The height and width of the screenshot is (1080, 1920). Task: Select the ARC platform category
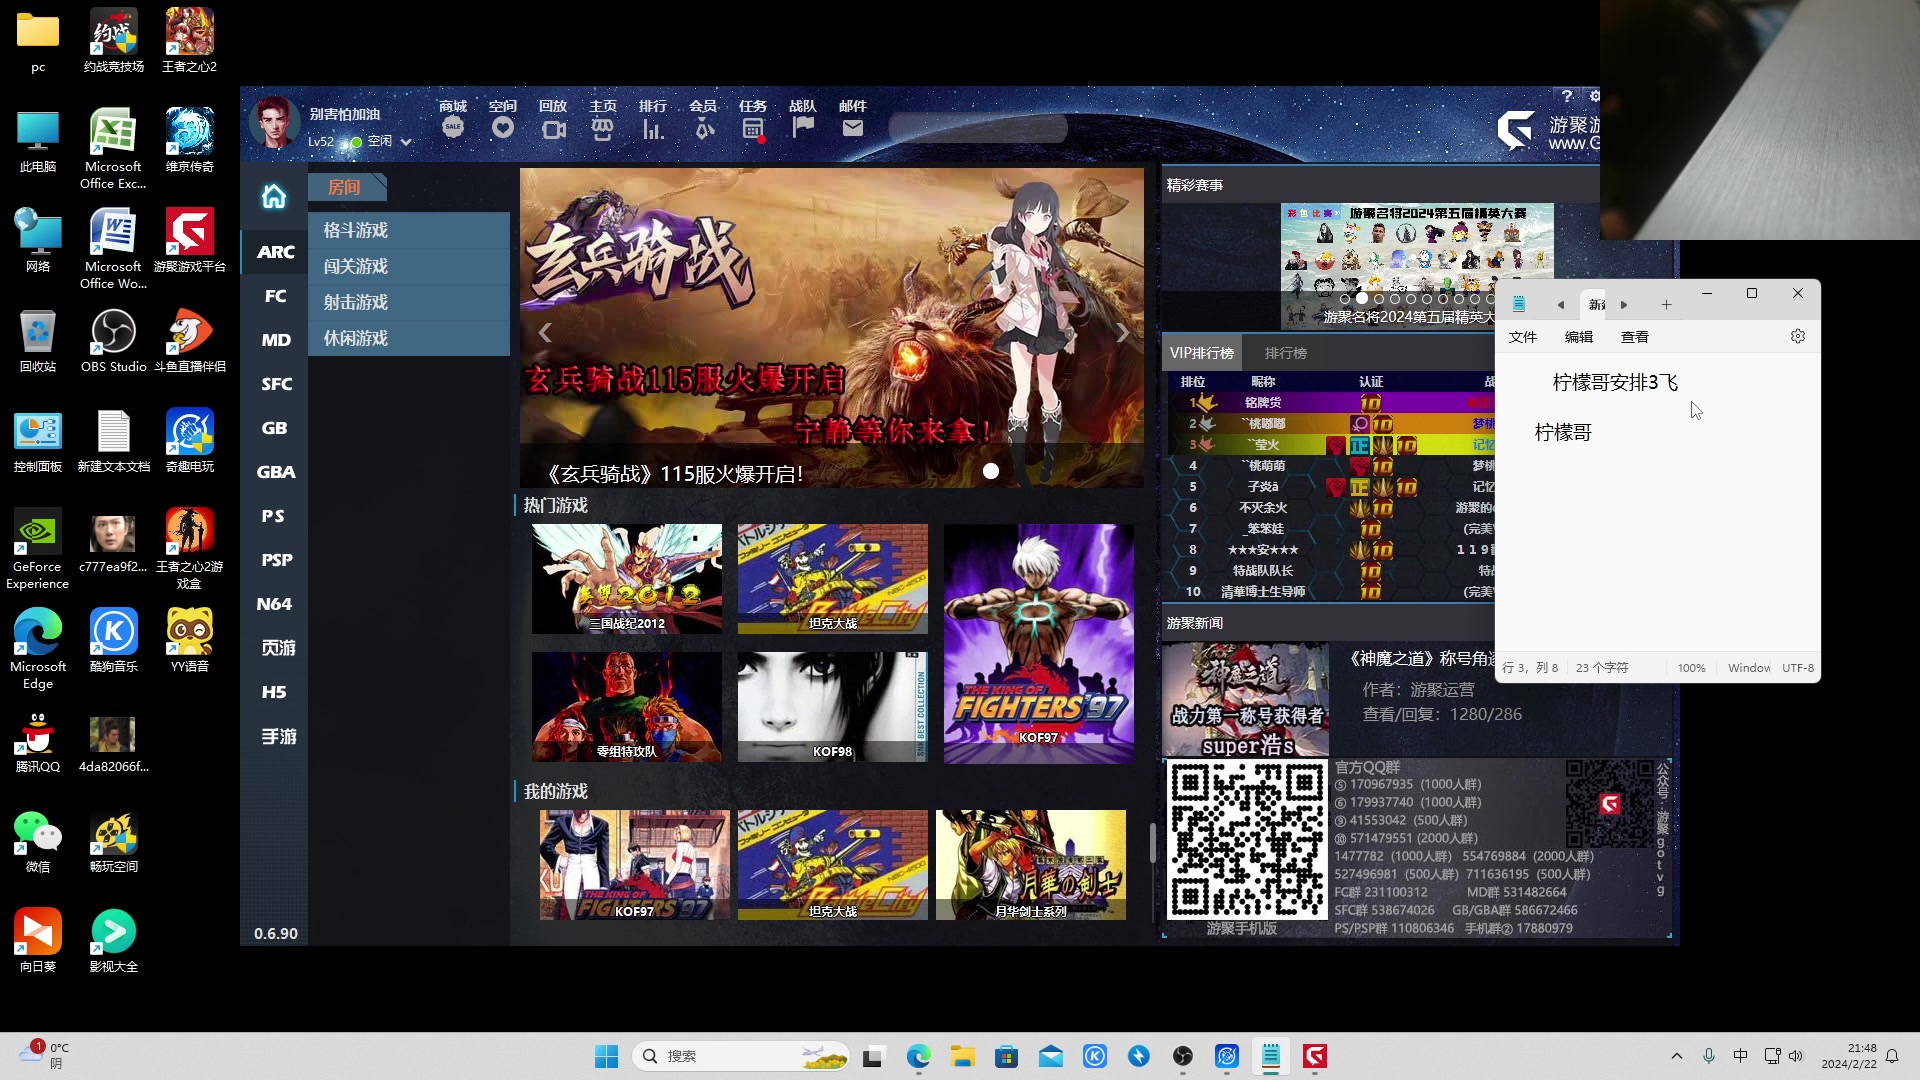click(275, 252)
